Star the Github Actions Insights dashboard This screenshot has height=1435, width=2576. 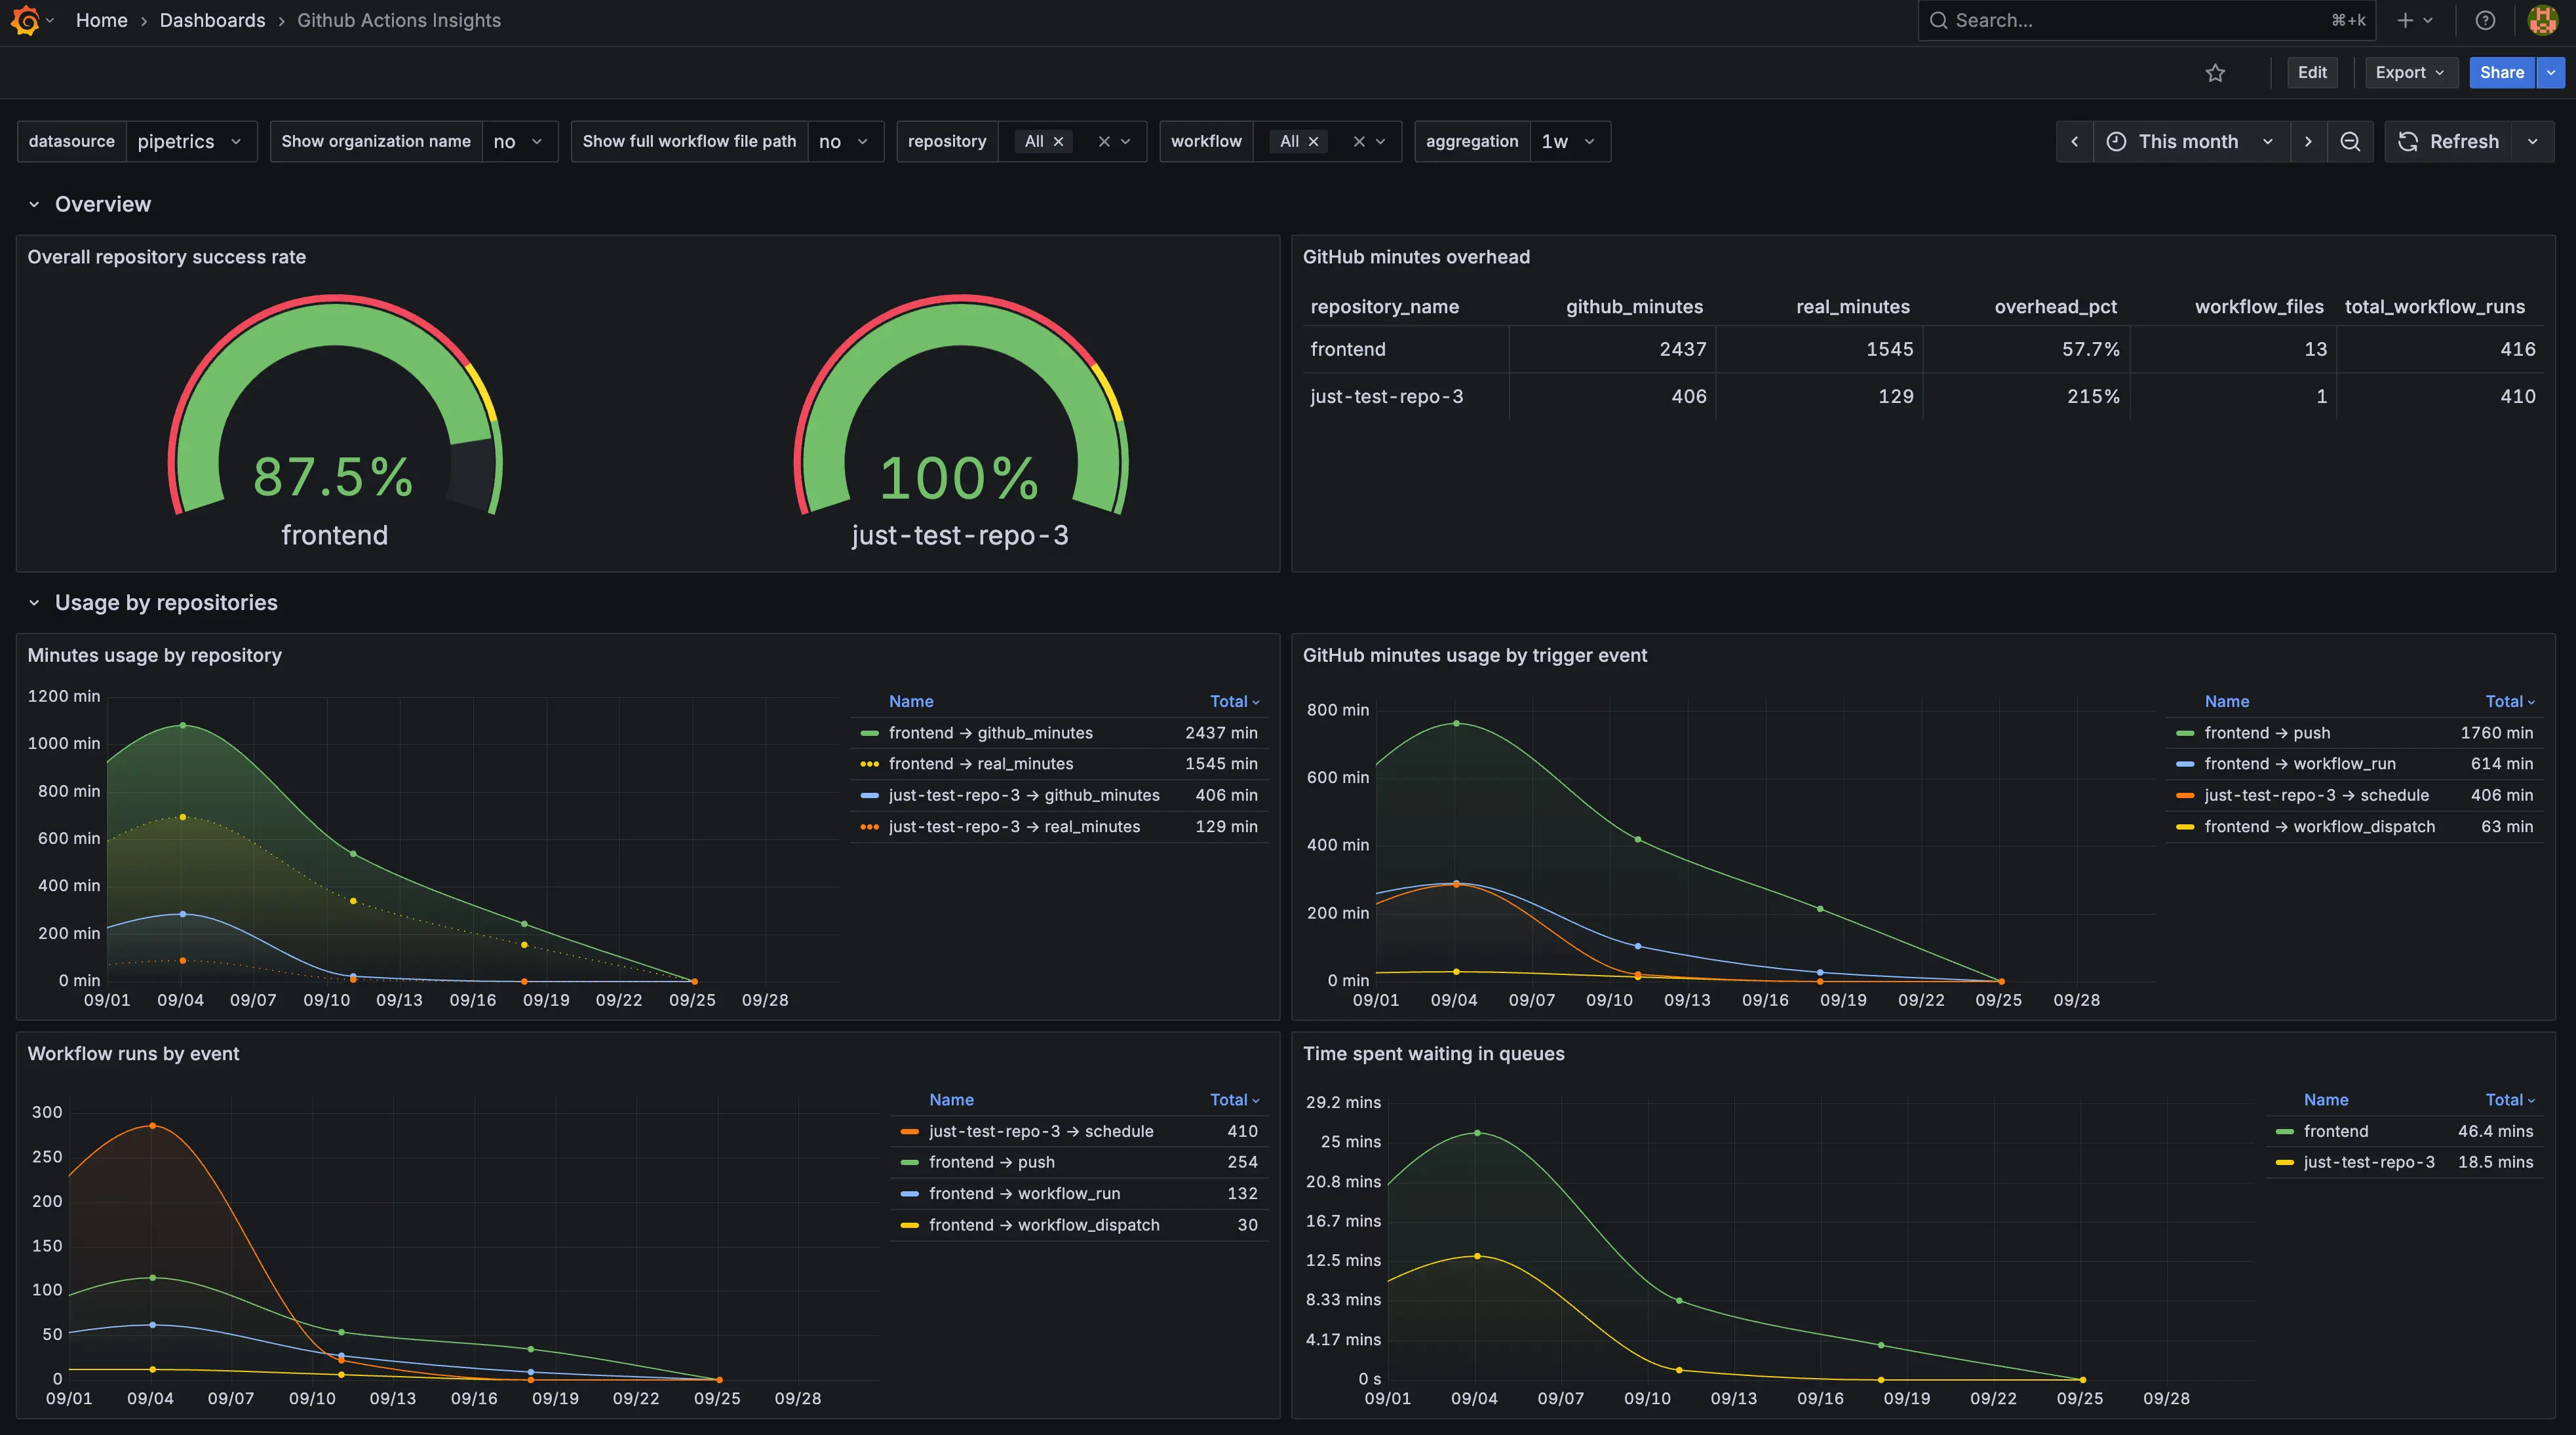click(x=2215, y=72)
